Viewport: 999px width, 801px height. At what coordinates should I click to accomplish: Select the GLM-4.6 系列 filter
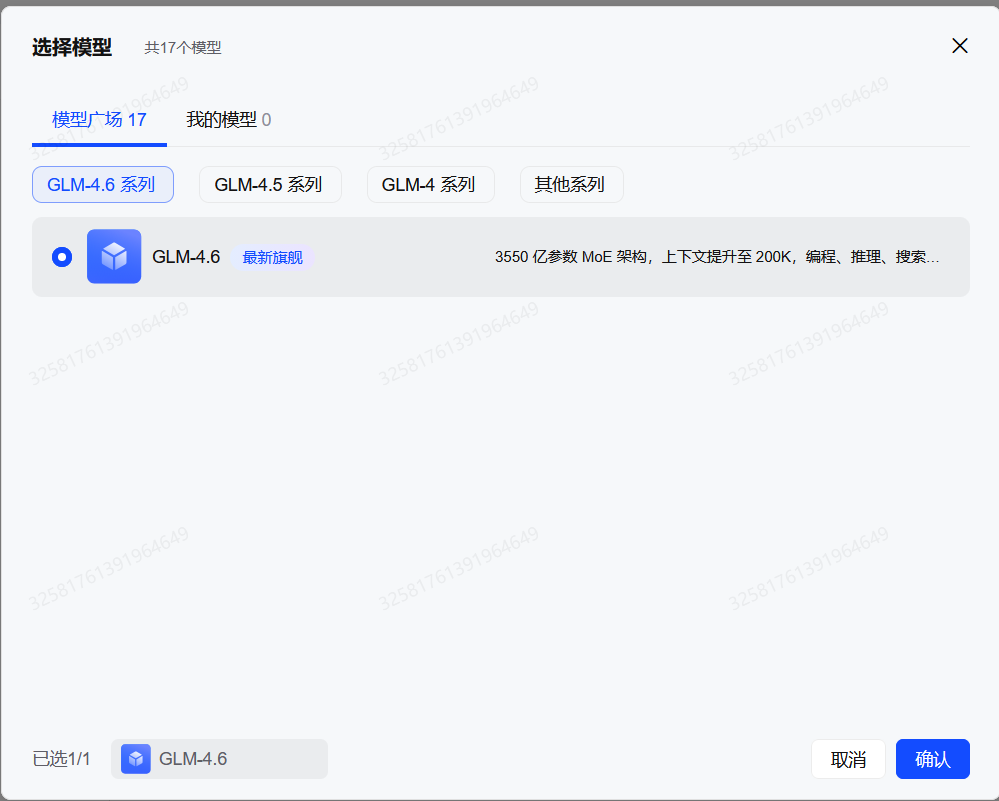tap(103, 185)
